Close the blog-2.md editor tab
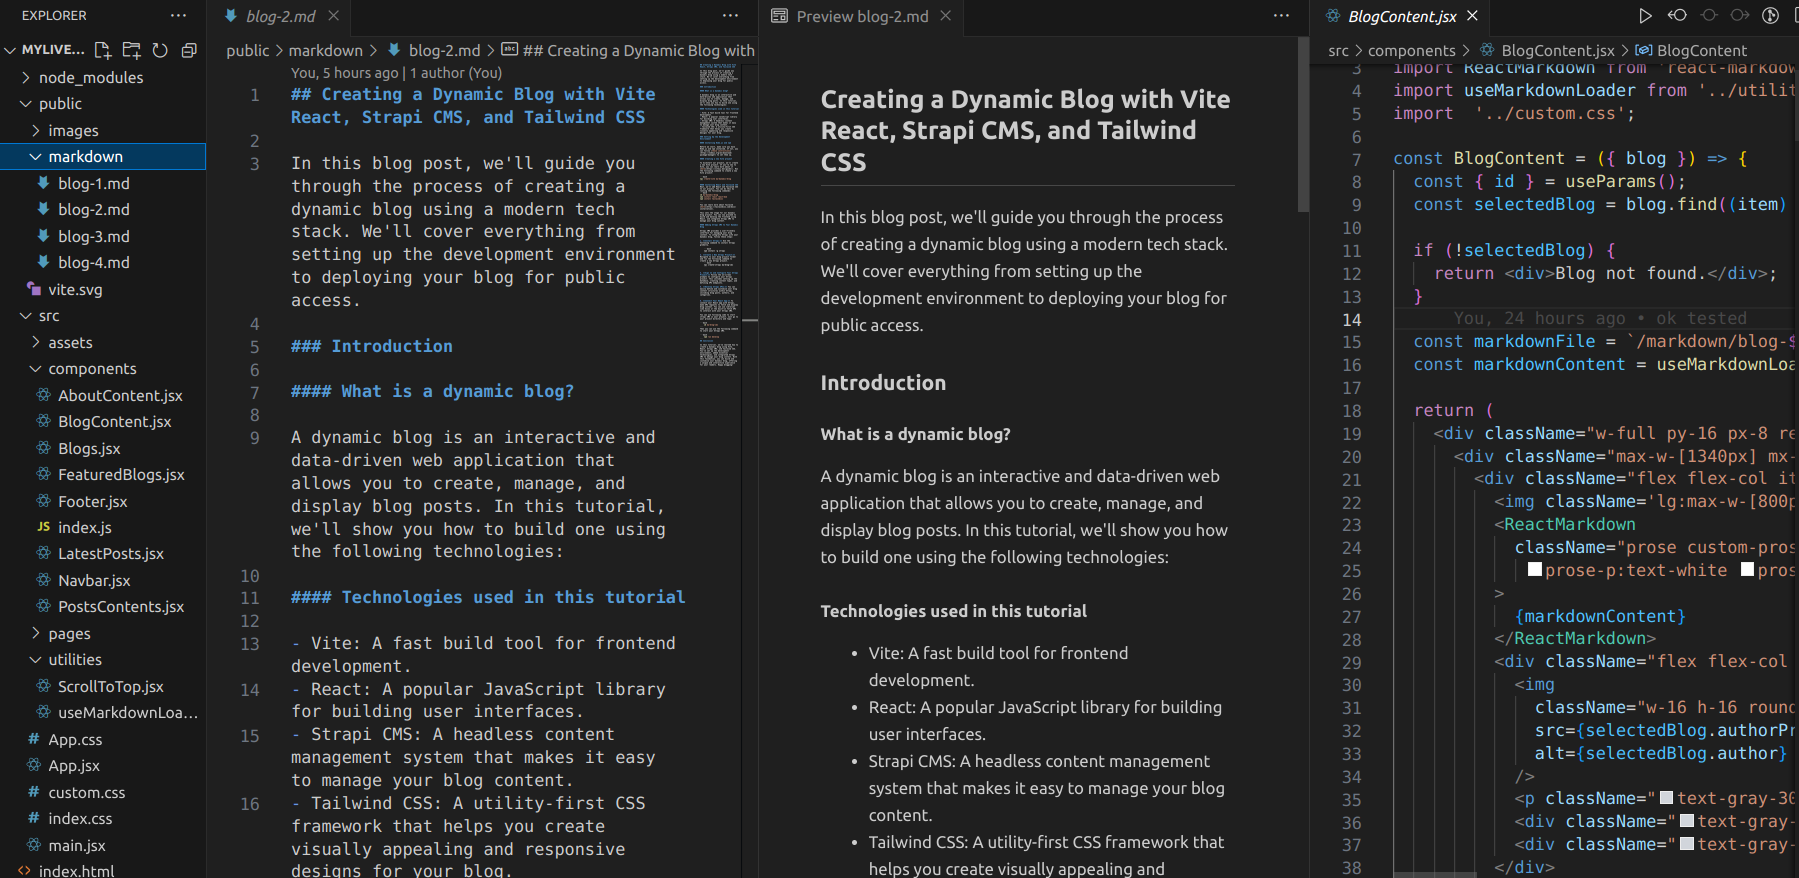This screenshot has width=1799, height=878. (334, 17)
